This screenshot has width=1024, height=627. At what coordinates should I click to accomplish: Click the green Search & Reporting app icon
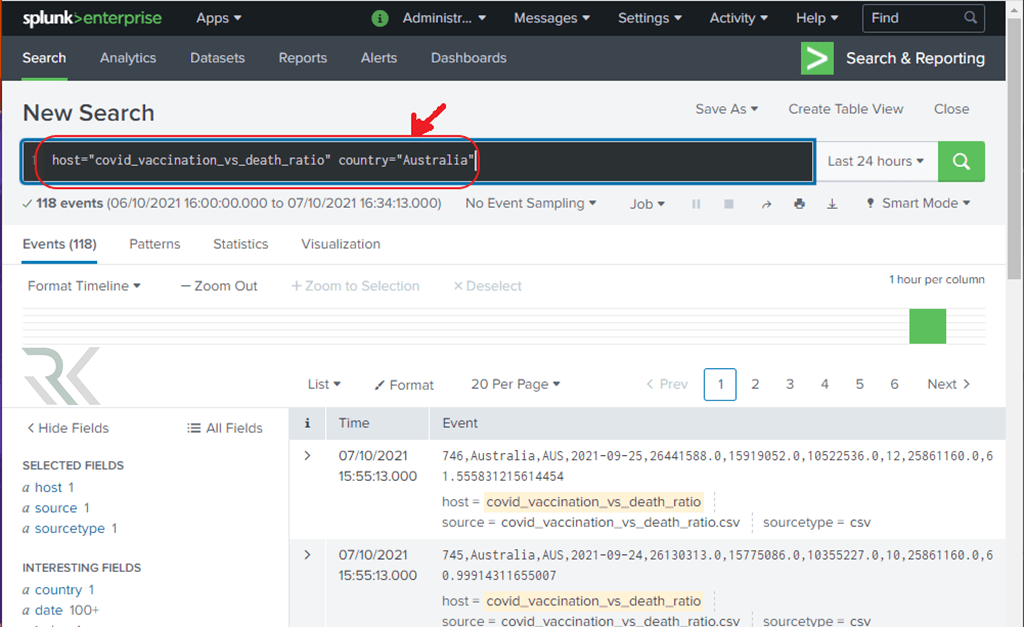[817, 58]
